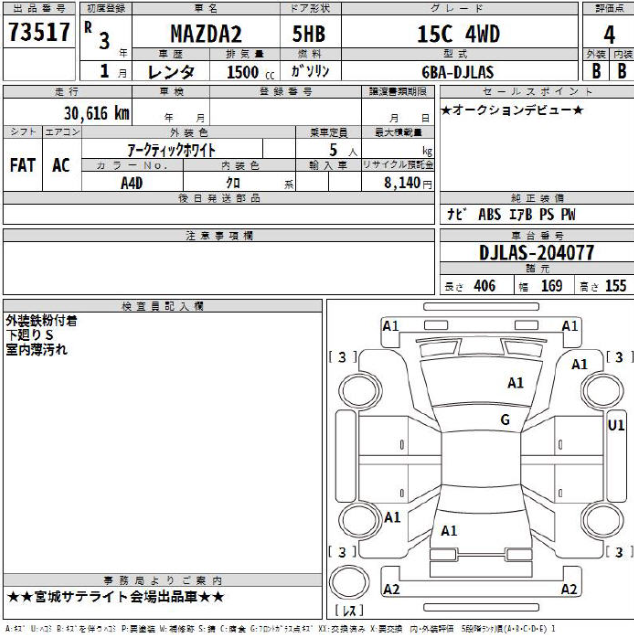Click the A1 mark at the front bumper's left corner
Image resolution: width=634 pixels, height=635 pixels.
tap(390, 326)
